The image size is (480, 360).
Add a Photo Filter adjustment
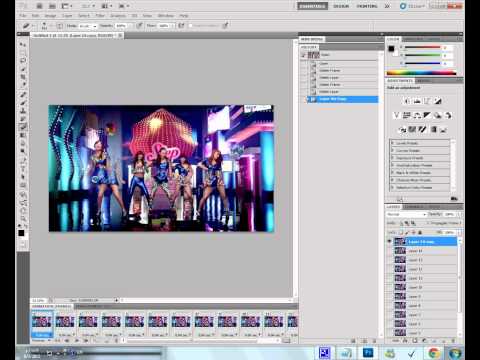(438, 115)
